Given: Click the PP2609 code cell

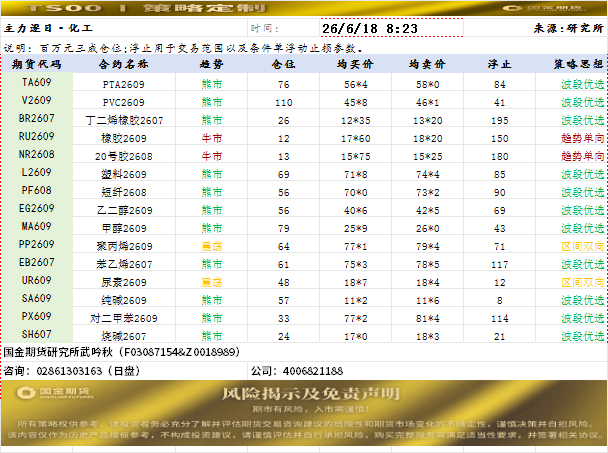Looking at the screenshot, I should click(x=37, y=244).
